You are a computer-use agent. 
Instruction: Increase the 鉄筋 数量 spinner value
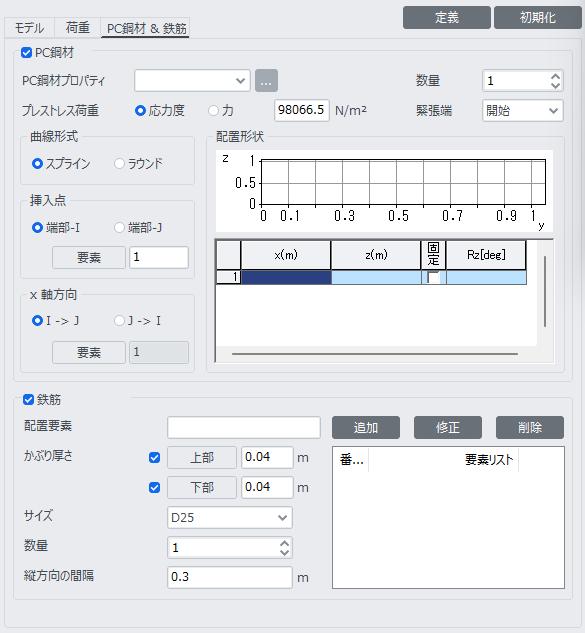(284, 543)
